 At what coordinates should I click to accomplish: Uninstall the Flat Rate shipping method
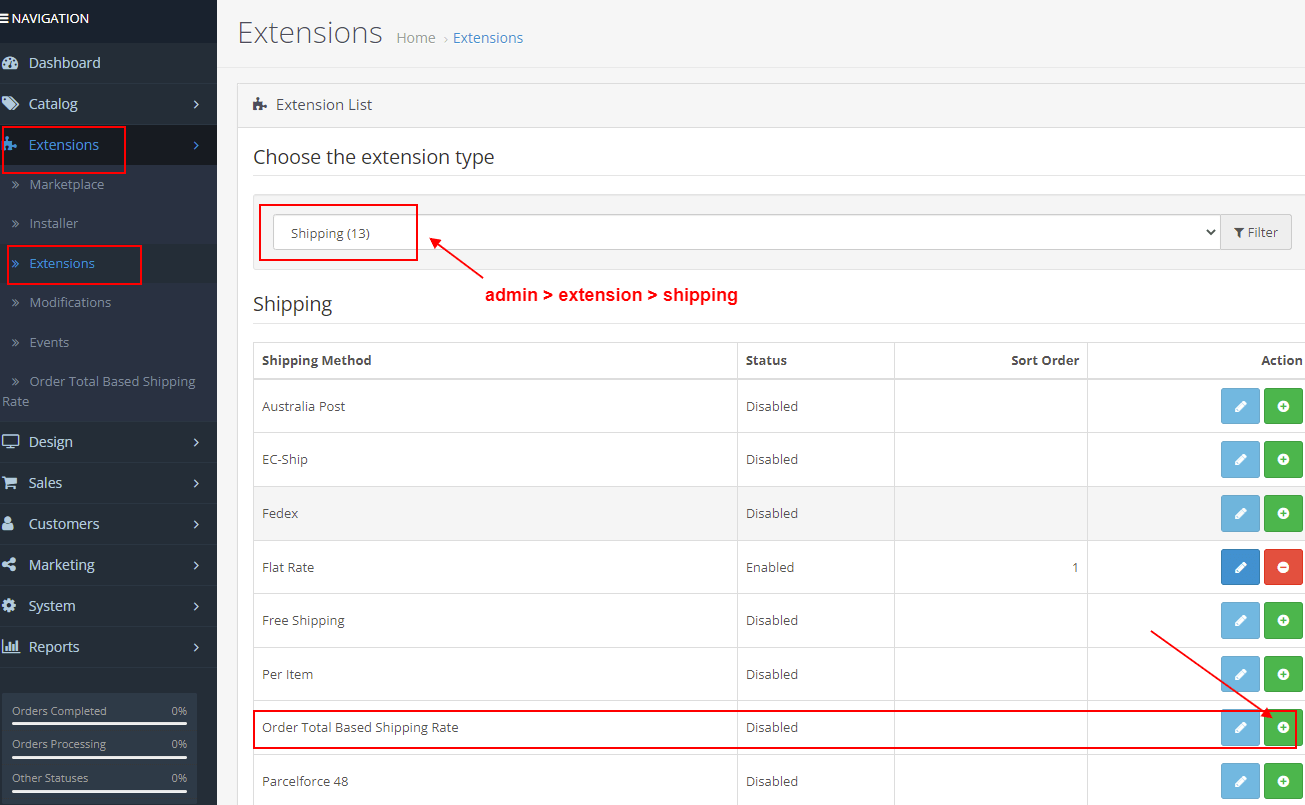pyautogui.click(x=1283, y=567)
